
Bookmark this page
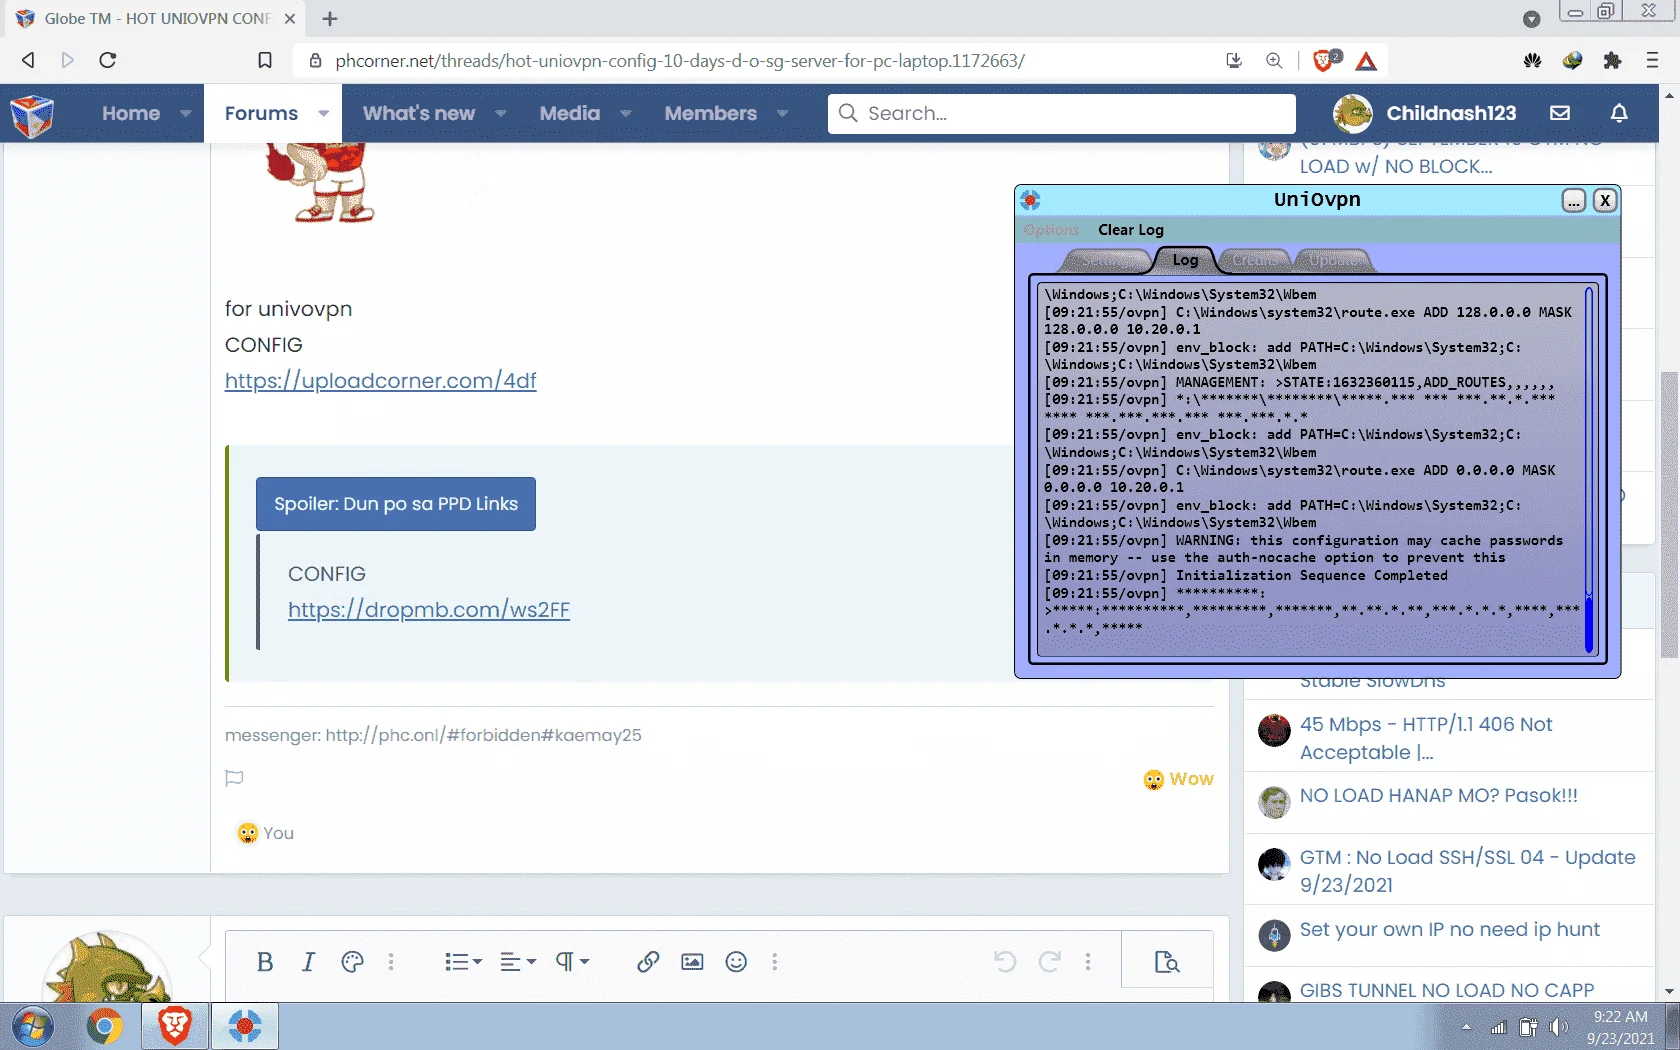coord(265,60)
